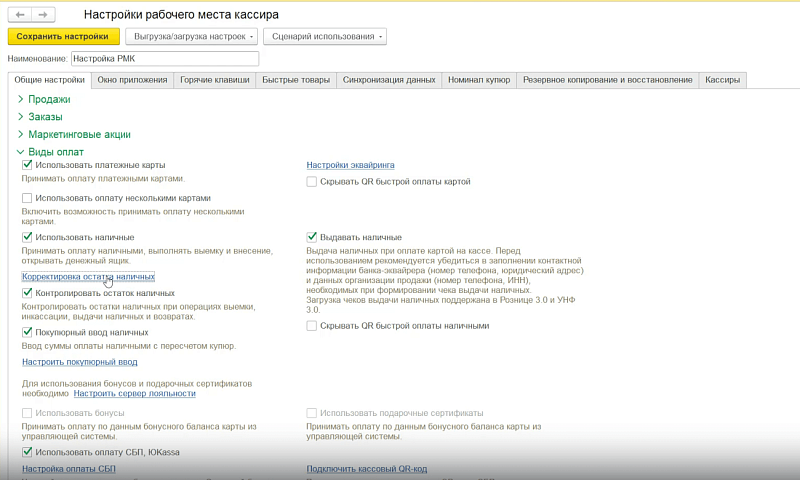This screenshot has height=480, width=800.
Task: Open the Быстрые товары tab
Action: 296,80
